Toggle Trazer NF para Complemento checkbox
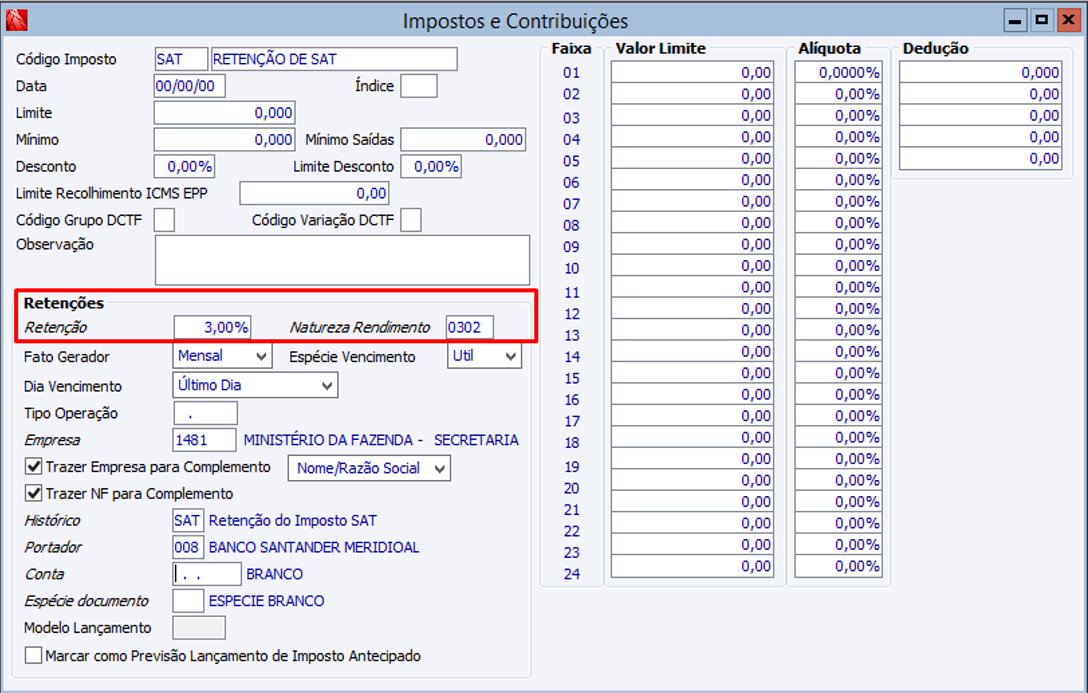The image size is (1088, 693). click(x=33, y=493)
